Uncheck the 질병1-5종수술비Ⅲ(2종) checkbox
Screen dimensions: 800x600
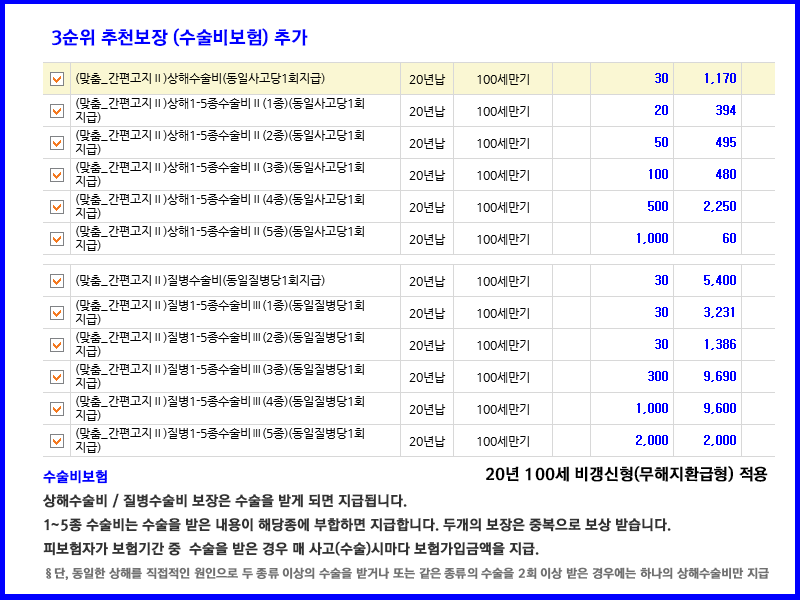57,342
